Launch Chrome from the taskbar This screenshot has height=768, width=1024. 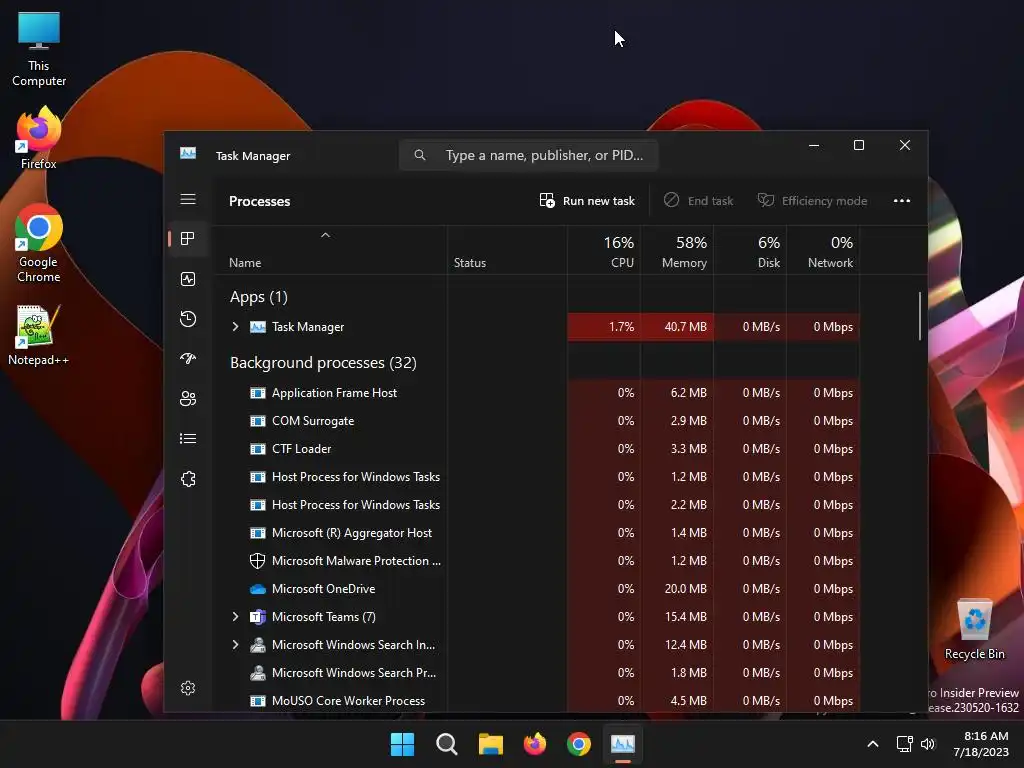tap(579, 744)
